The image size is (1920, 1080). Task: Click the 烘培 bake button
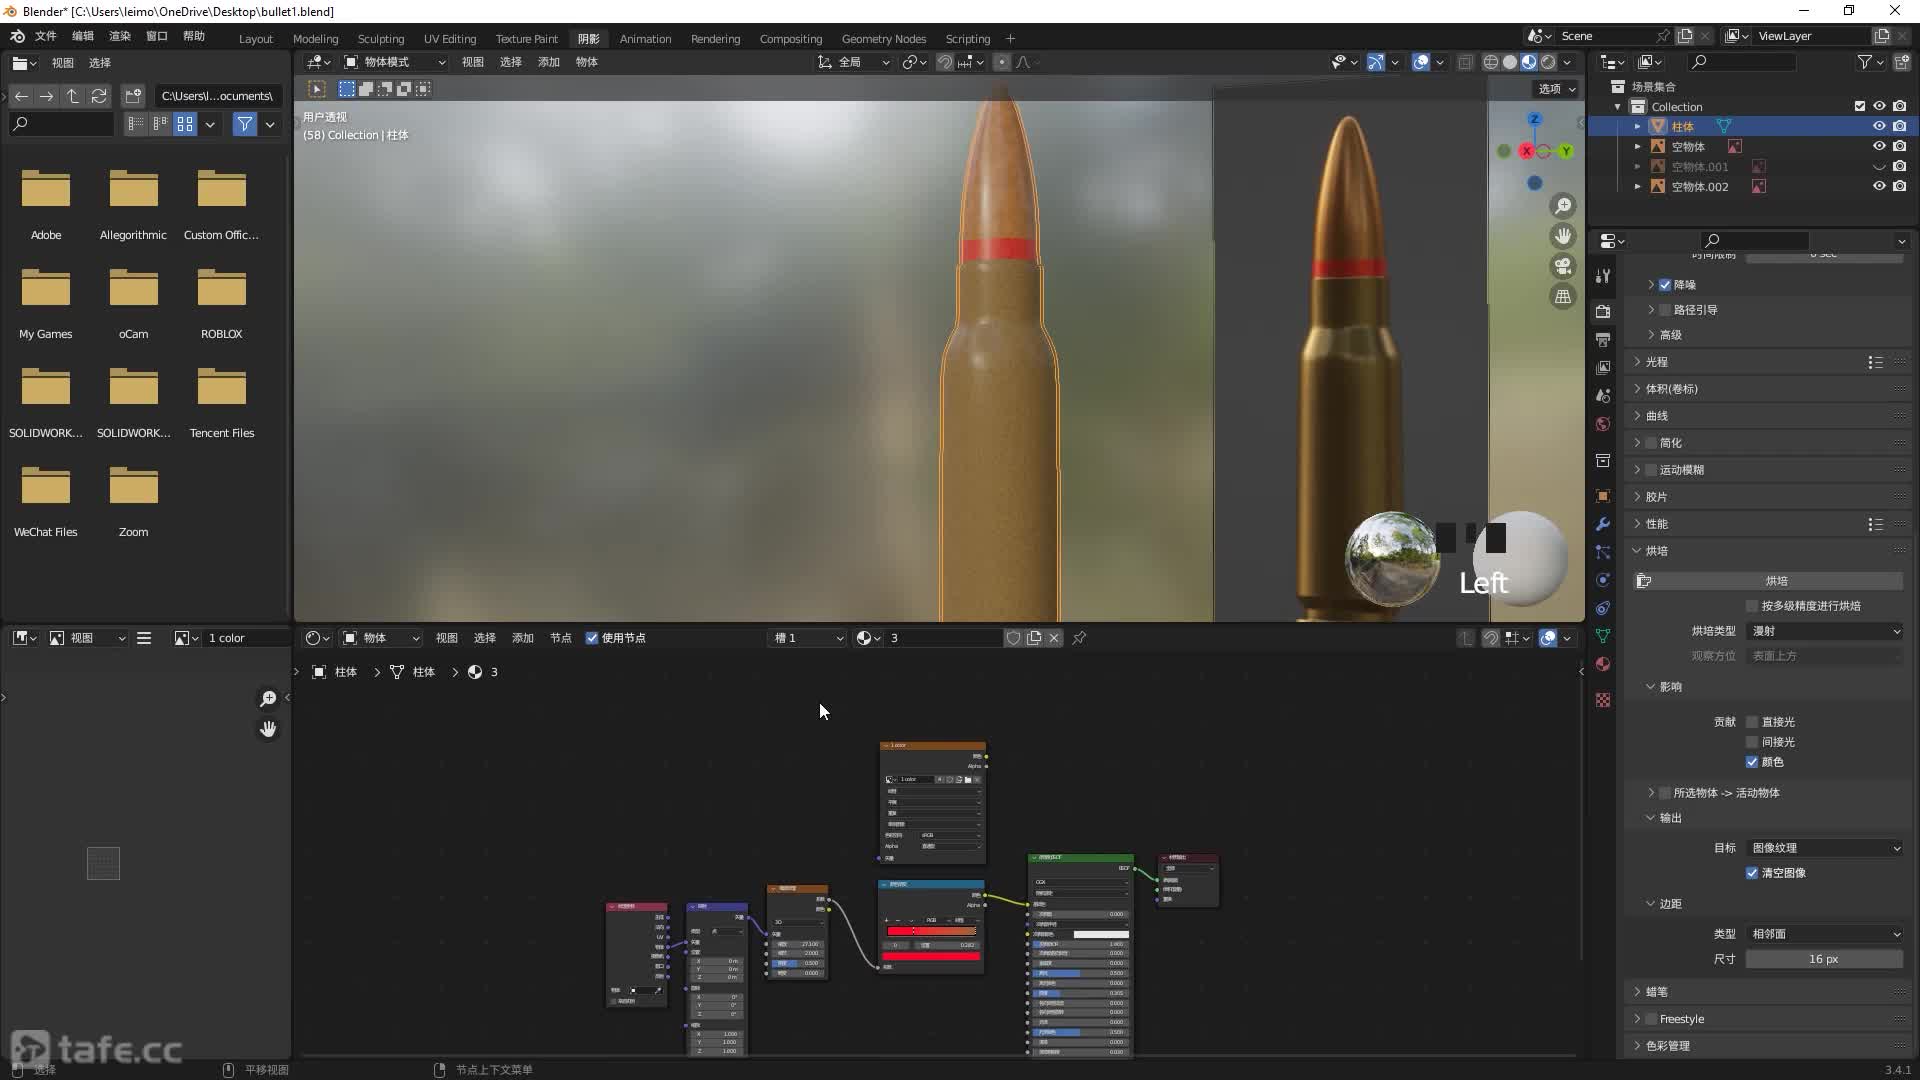point(1768,581)
